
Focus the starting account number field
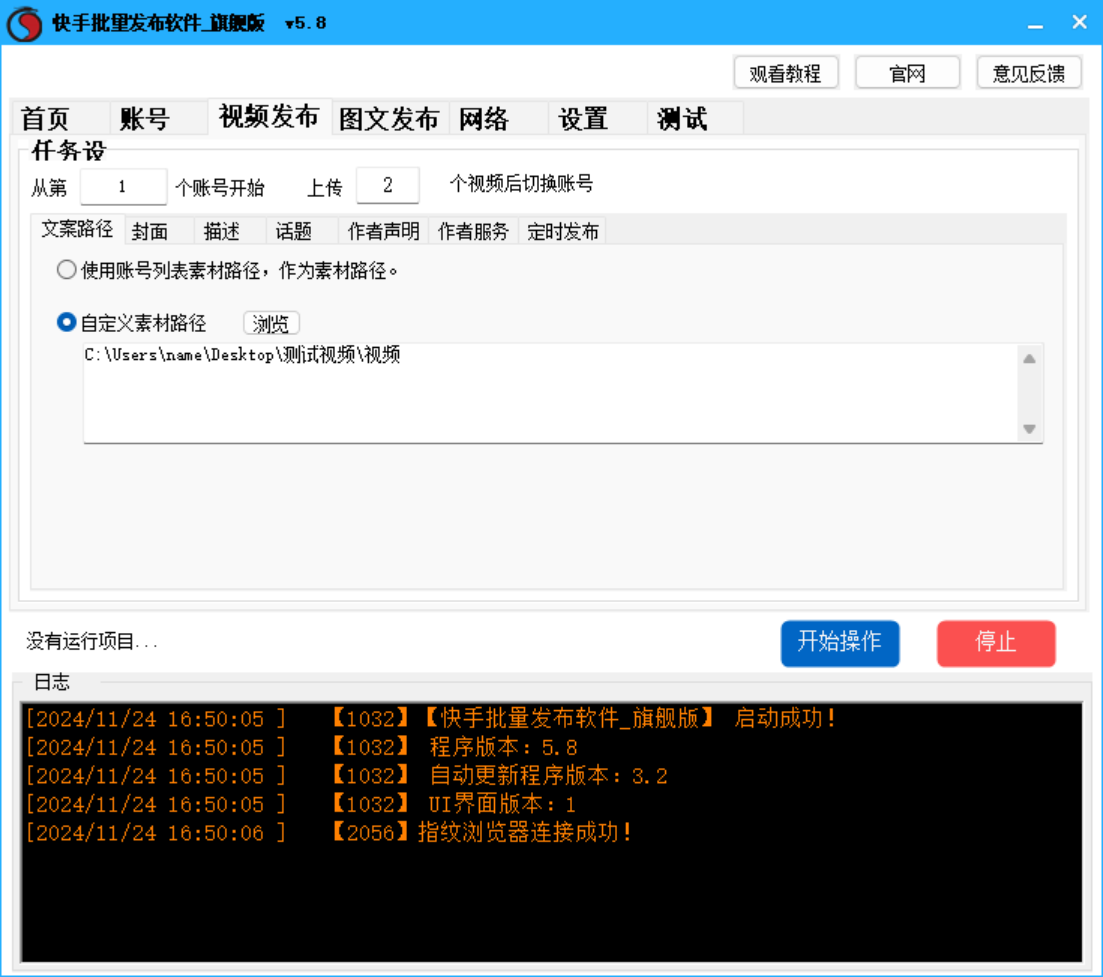123,186
